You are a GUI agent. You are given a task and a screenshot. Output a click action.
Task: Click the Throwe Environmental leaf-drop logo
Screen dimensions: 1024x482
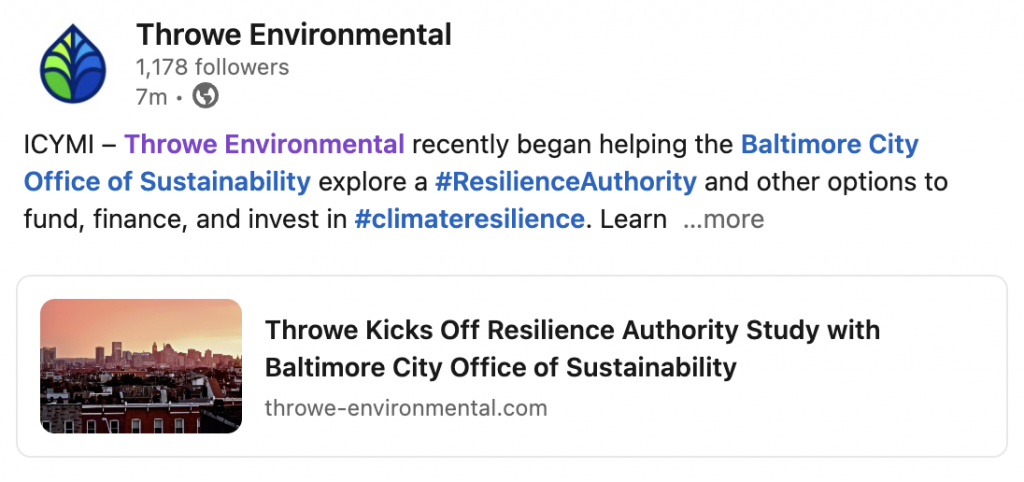(72, 64)
